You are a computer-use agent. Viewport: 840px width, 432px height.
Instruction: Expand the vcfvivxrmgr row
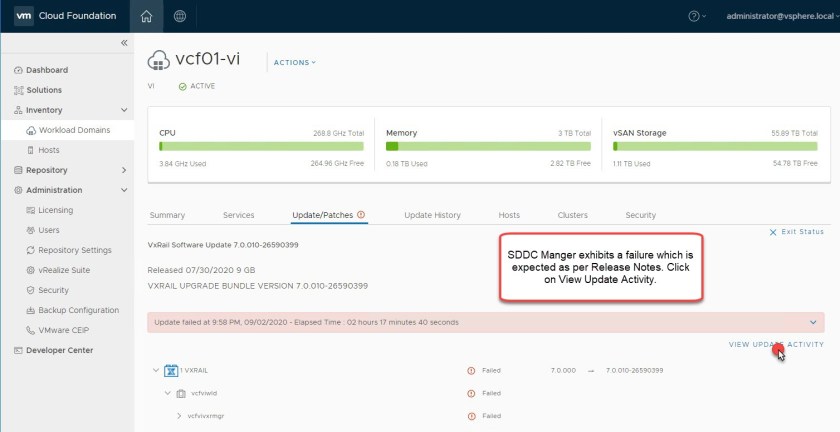[x=179, y=416]
